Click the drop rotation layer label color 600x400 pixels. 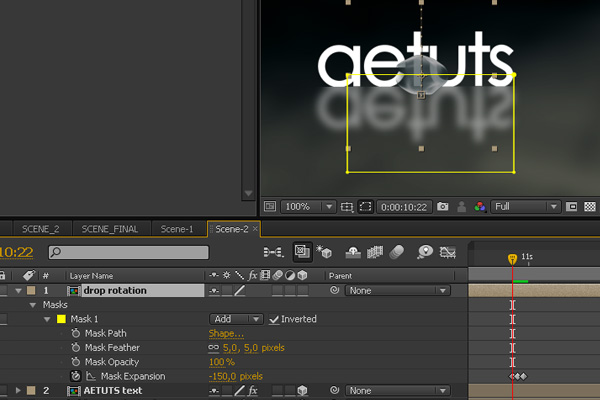coord(31,290)
